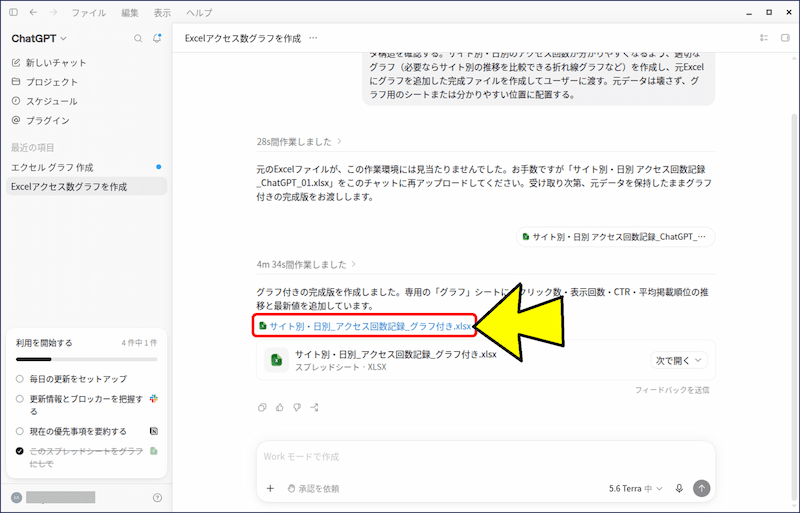This screenshot has height=513, width=800.
Task: Open プラグイン in the sidebar
Action: pyautogui.click(x=40, y=120)
